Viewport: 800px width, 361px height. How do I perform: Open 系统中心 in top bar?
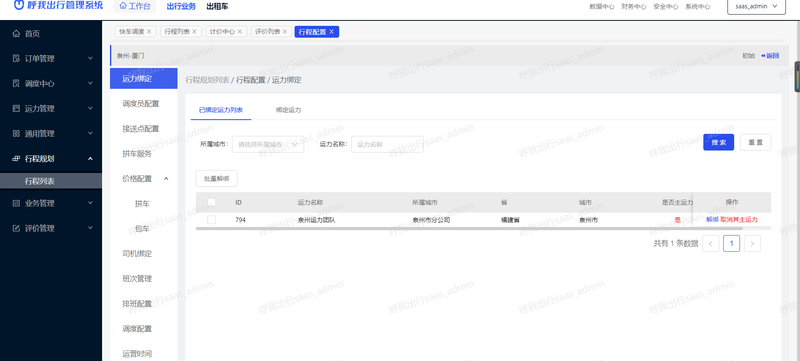(x=697, y=7)
